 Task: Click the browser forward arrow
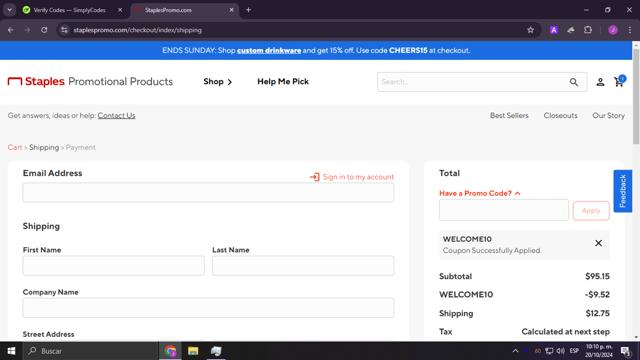tap(27, 30)
